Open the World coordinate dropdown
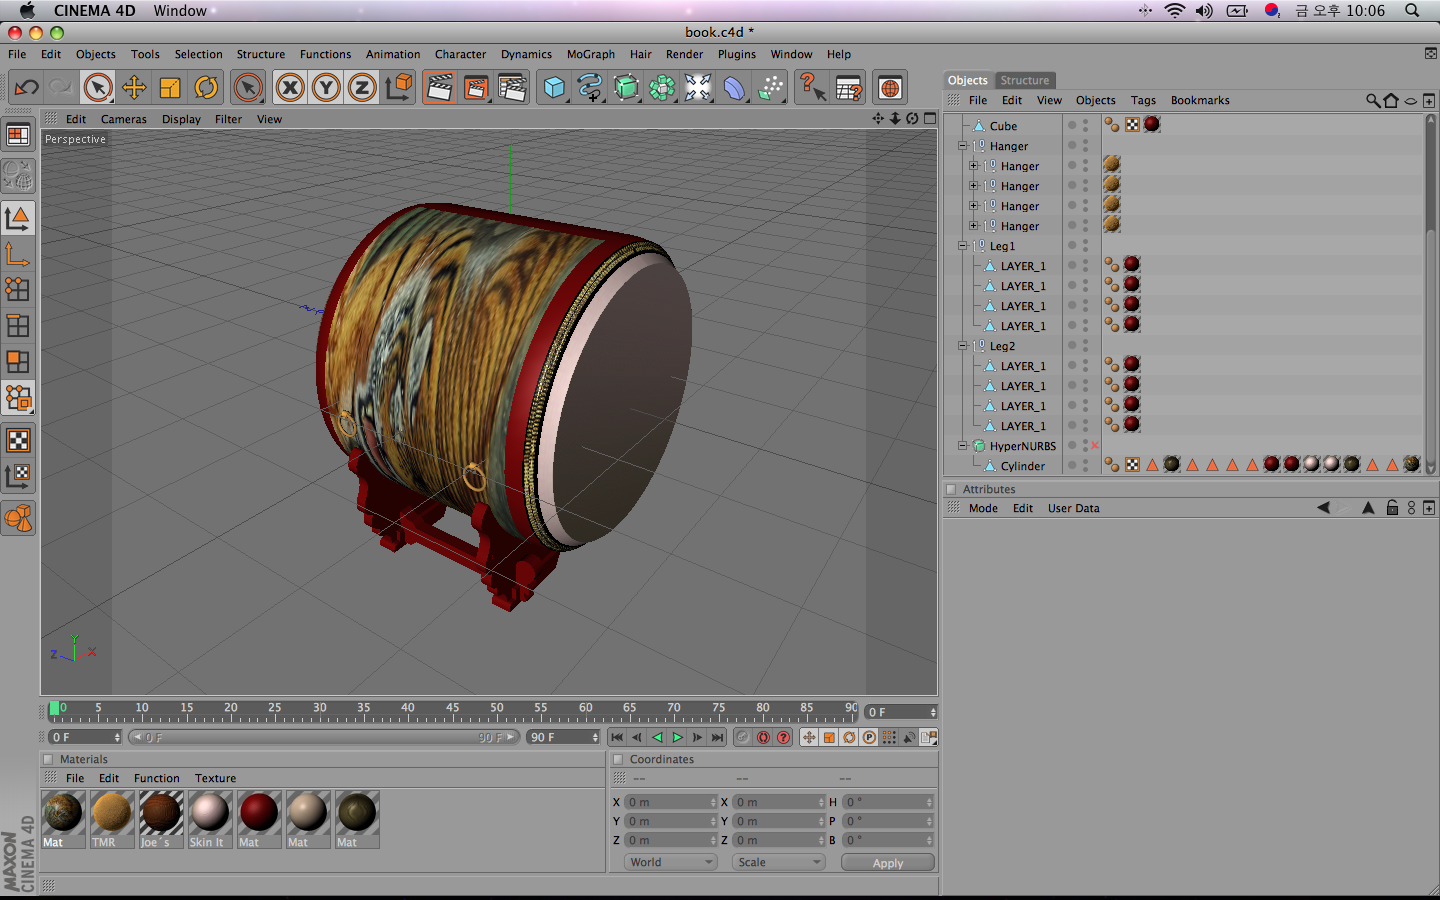 click(x=671, y=862)
